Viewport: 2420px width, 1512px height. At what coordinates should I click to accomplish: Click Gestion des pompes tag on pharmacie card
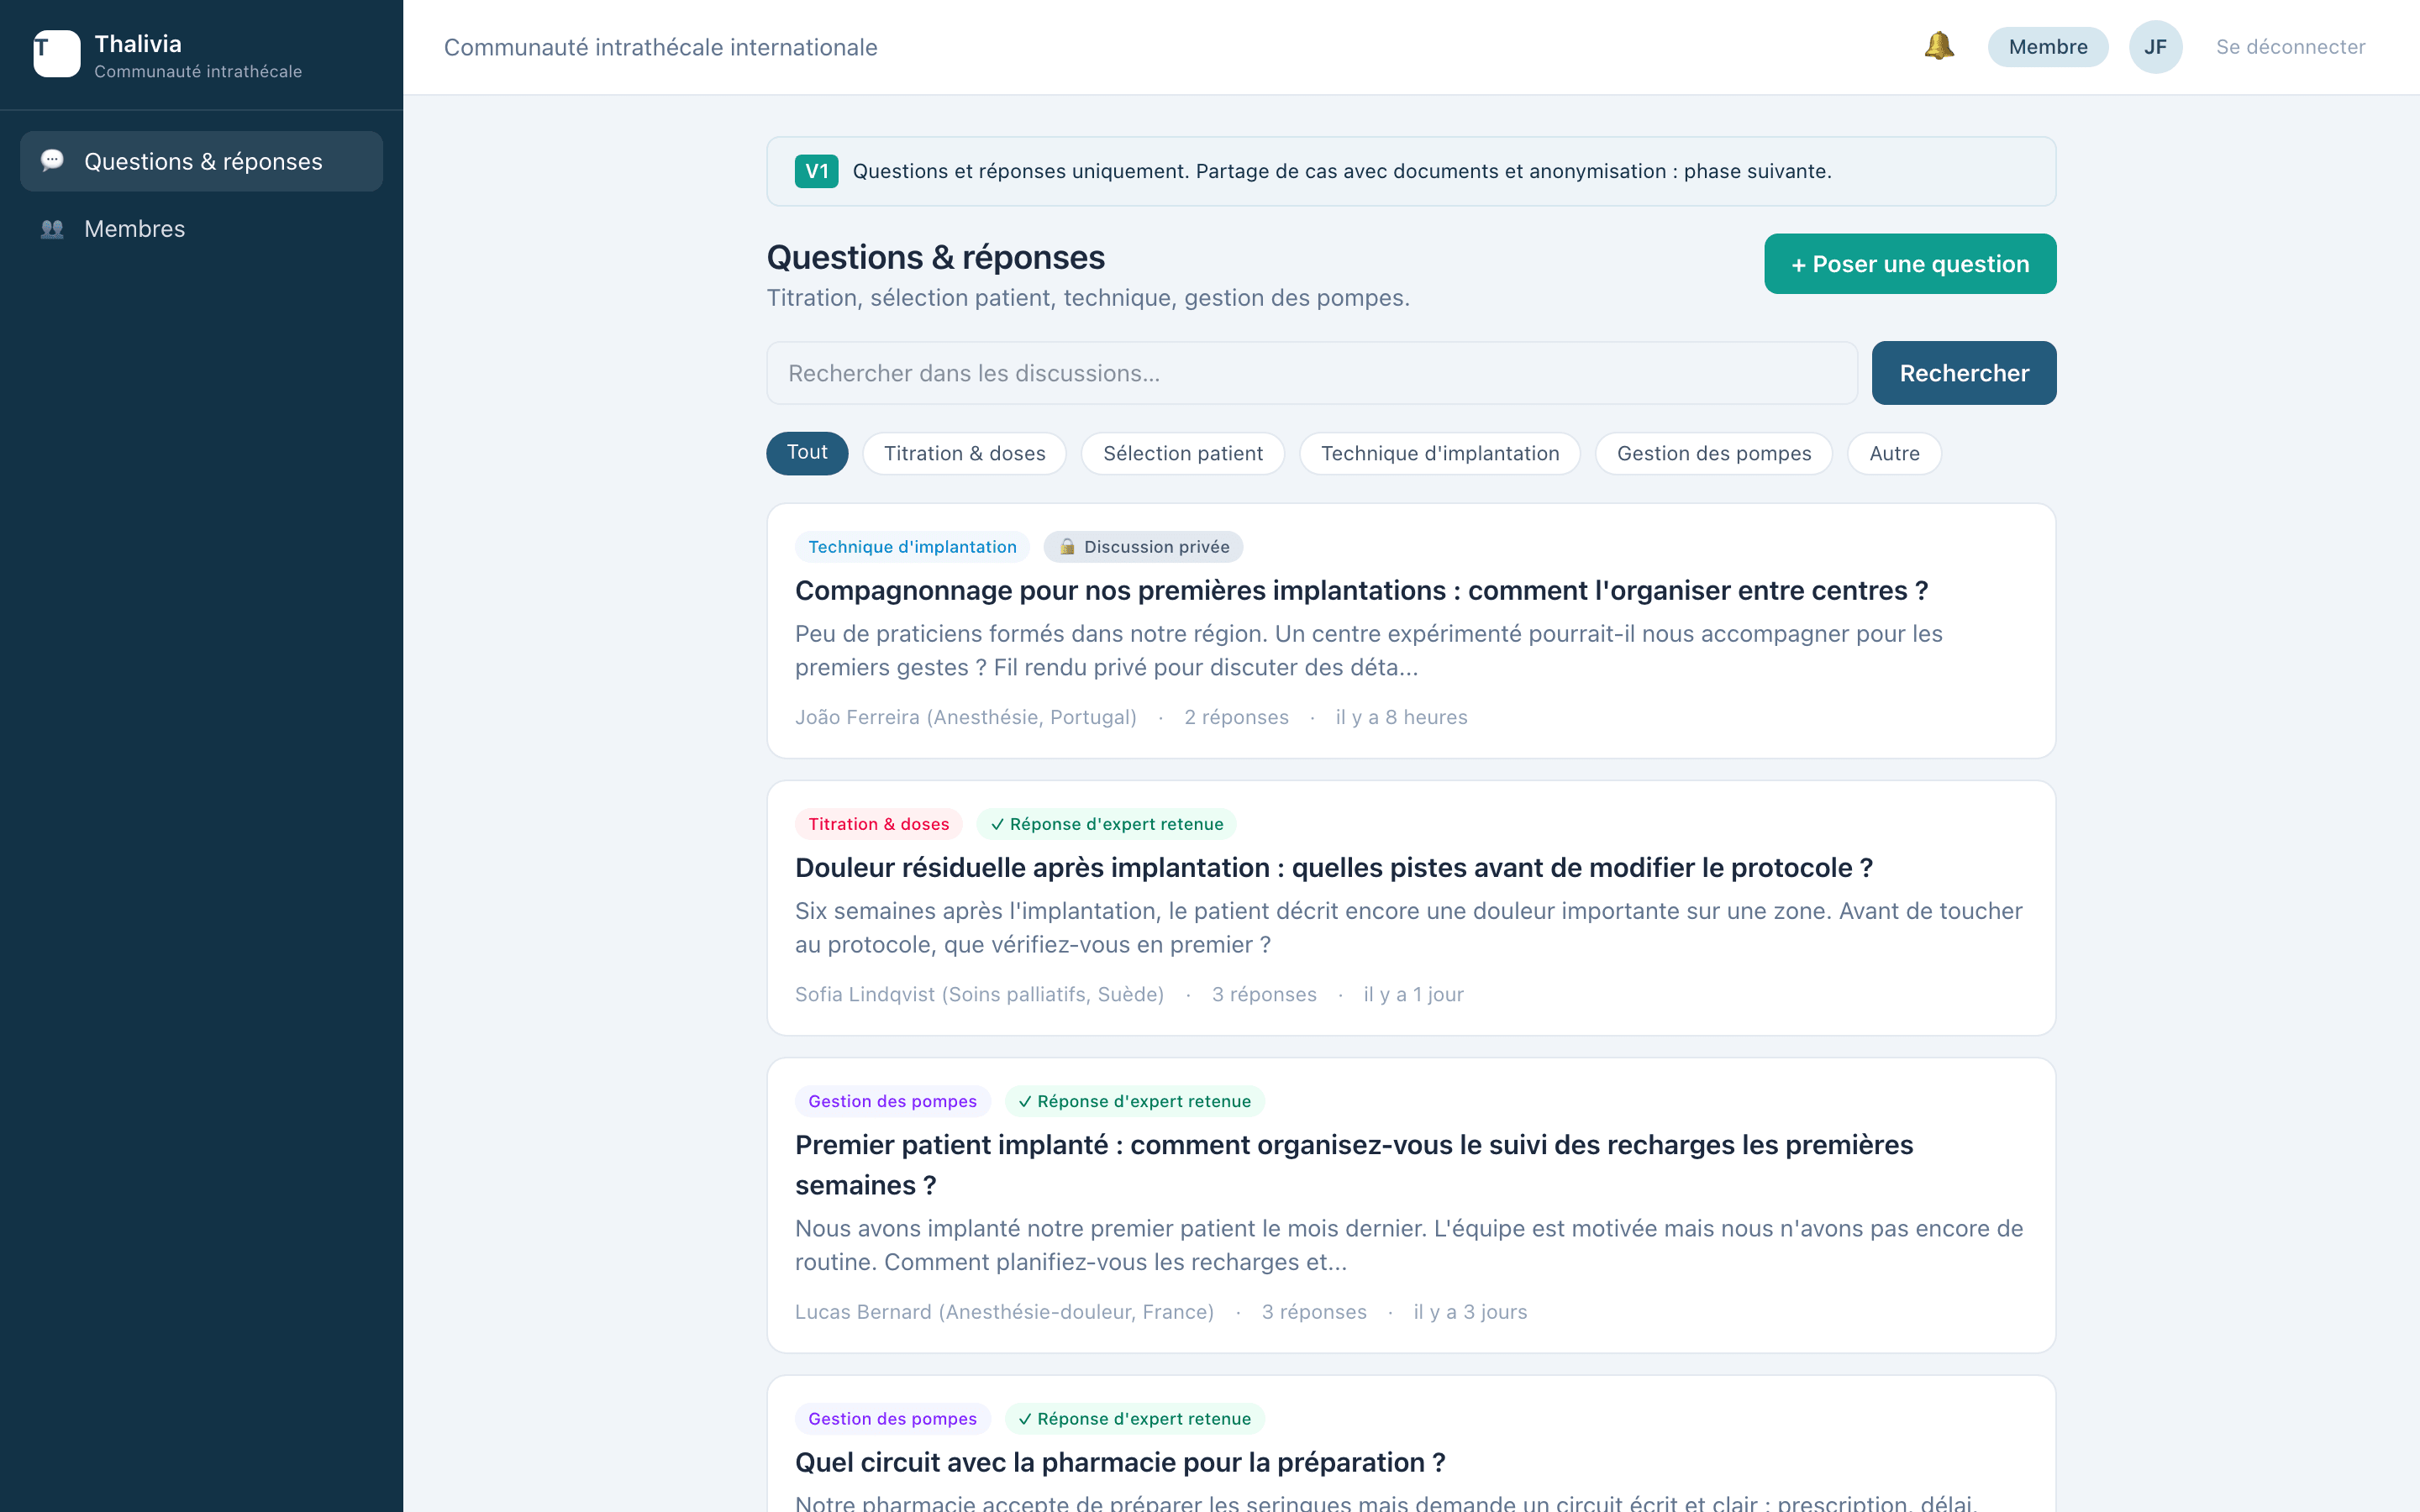(892, 1419)
